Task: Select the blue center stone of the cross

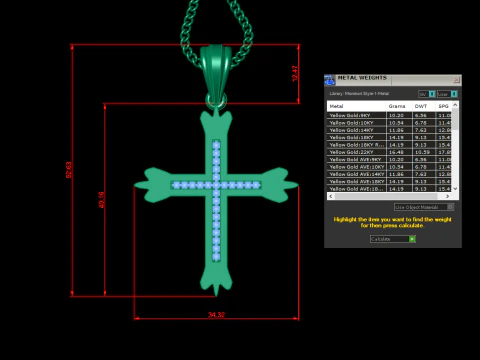Action: pos(216,185)
